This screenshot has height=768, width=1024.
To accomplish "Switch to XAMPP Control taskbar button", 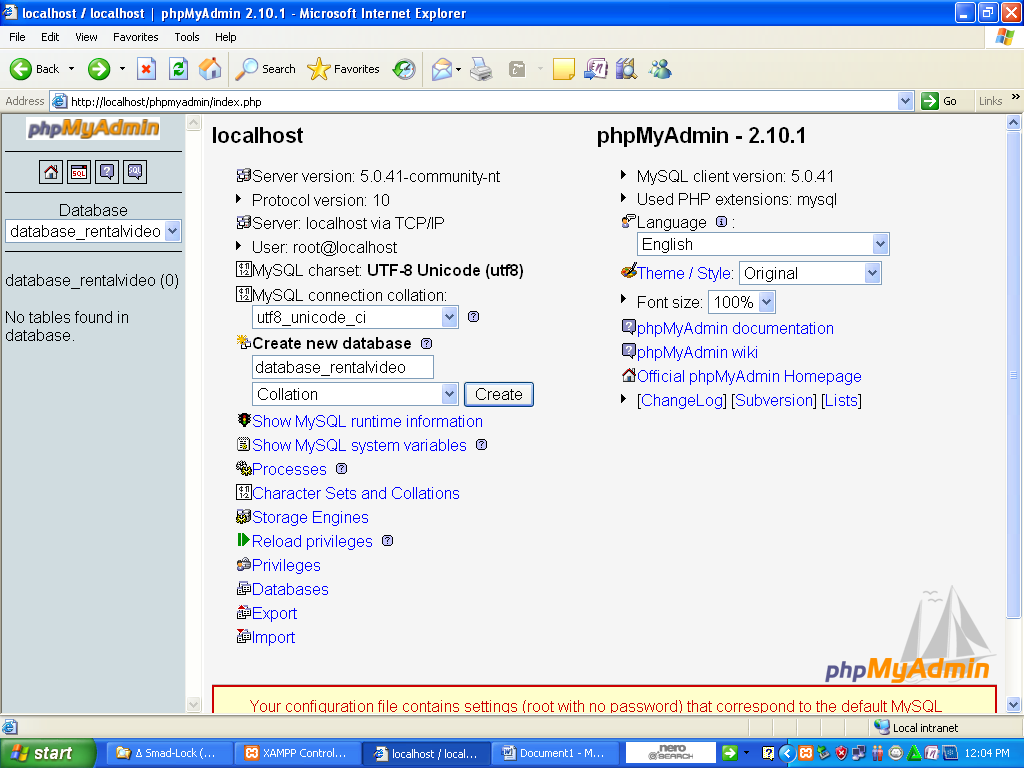I will coord(296,753).
